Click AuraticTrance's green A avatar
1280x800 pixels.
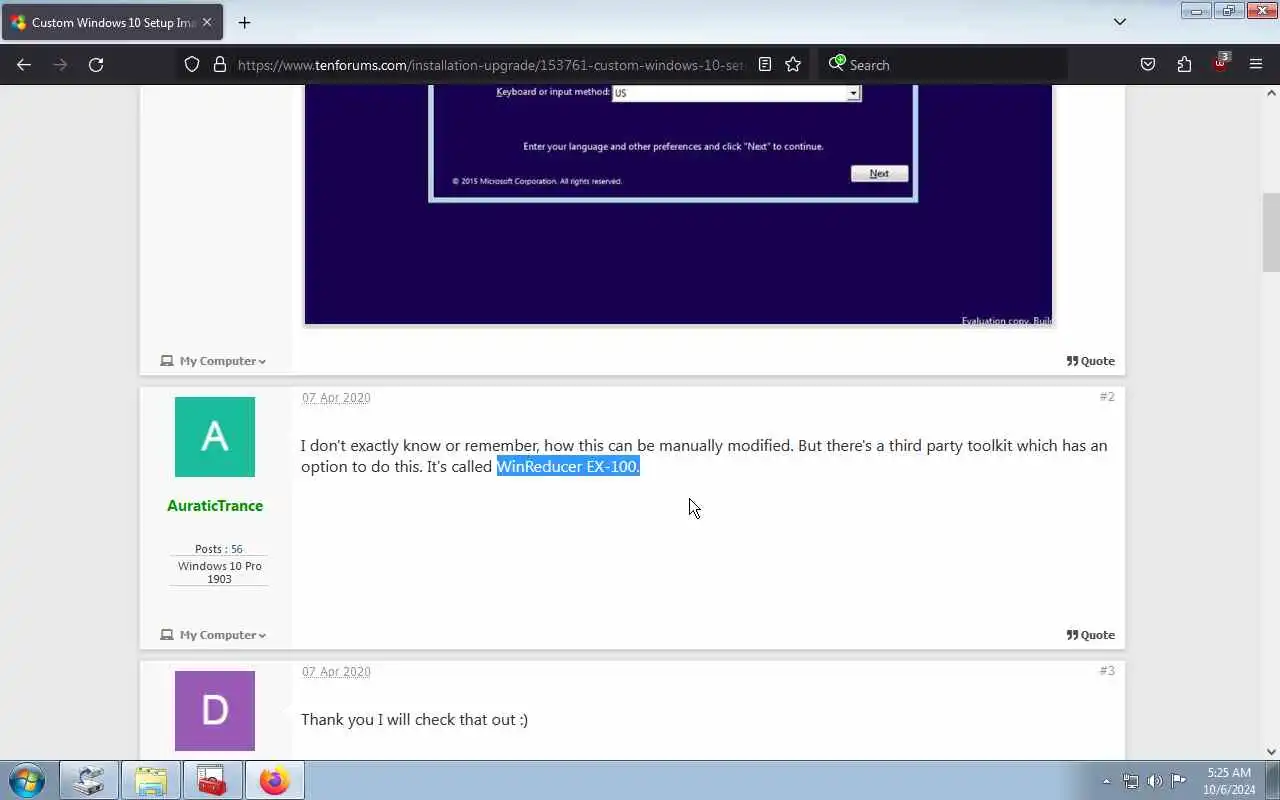(x=215, y=437)
